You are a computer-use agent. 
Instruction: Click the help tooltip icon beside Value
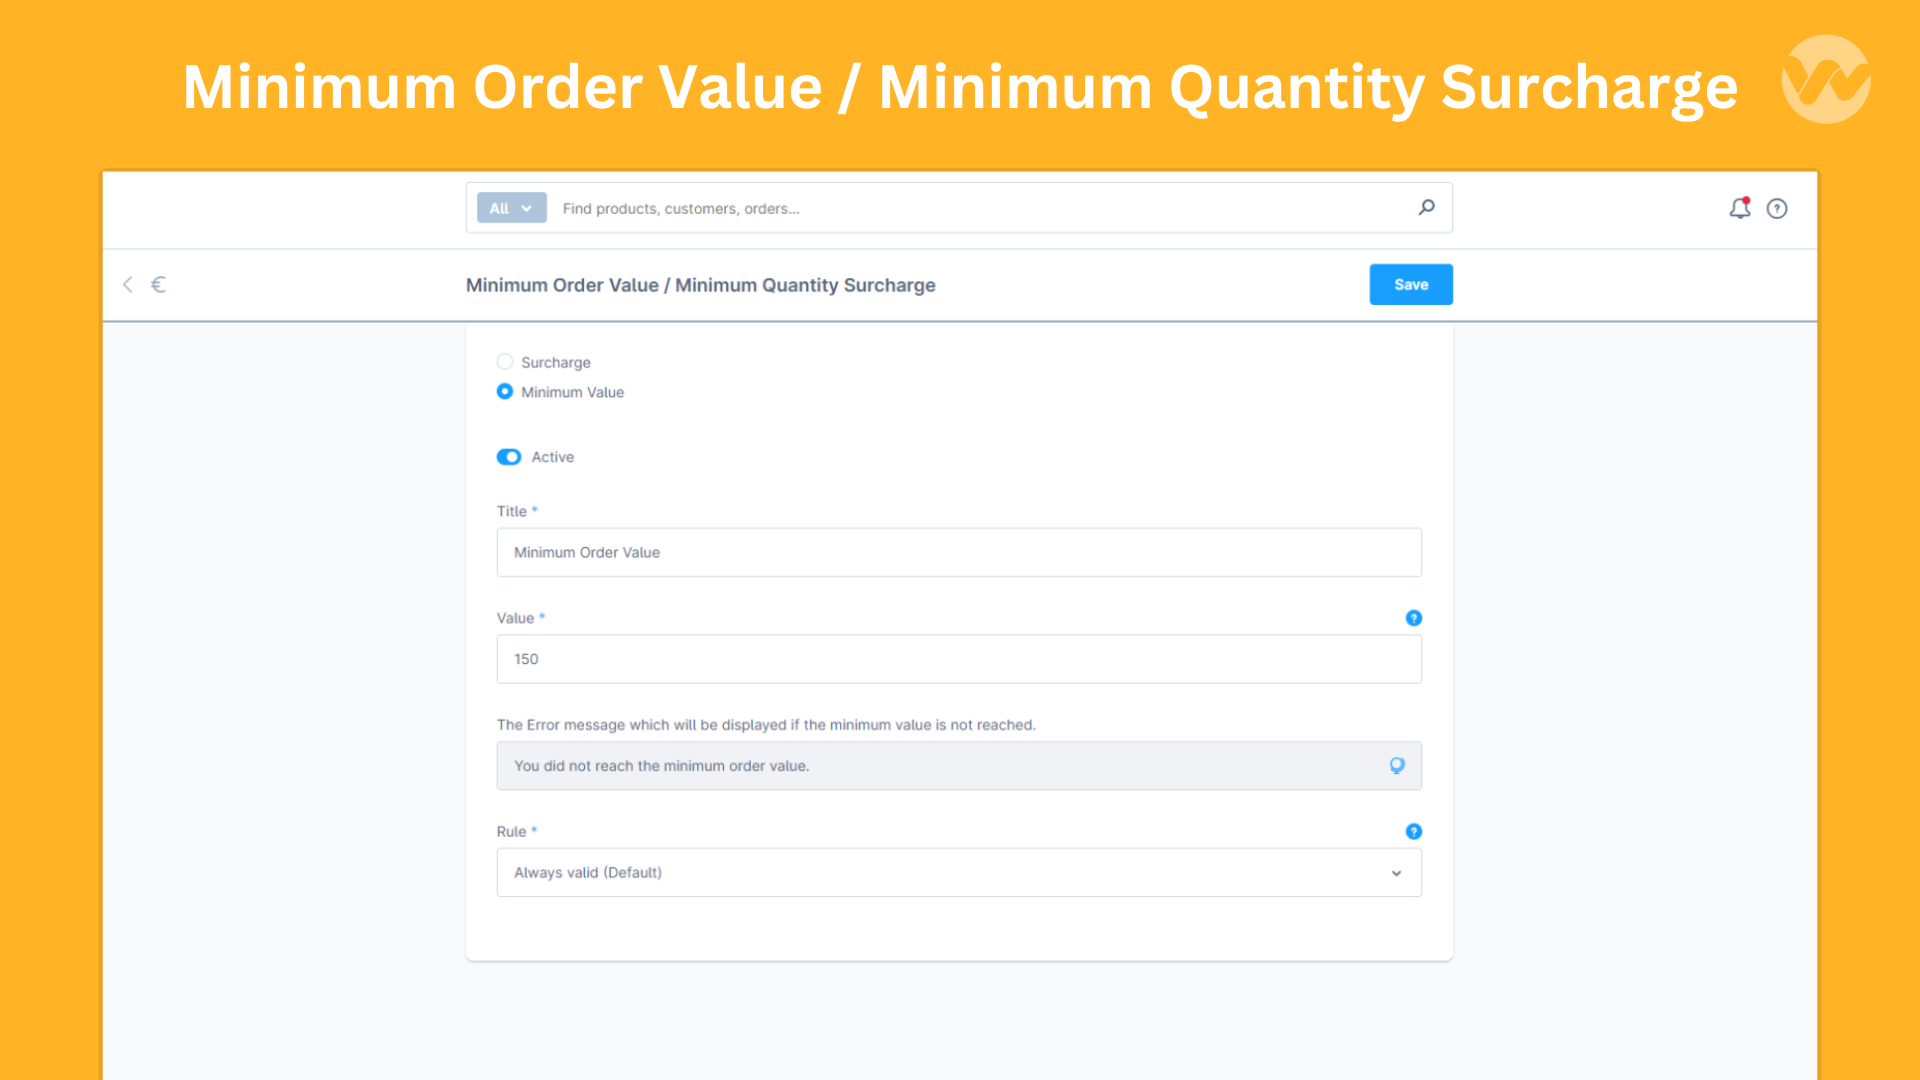coord(1413,618)
